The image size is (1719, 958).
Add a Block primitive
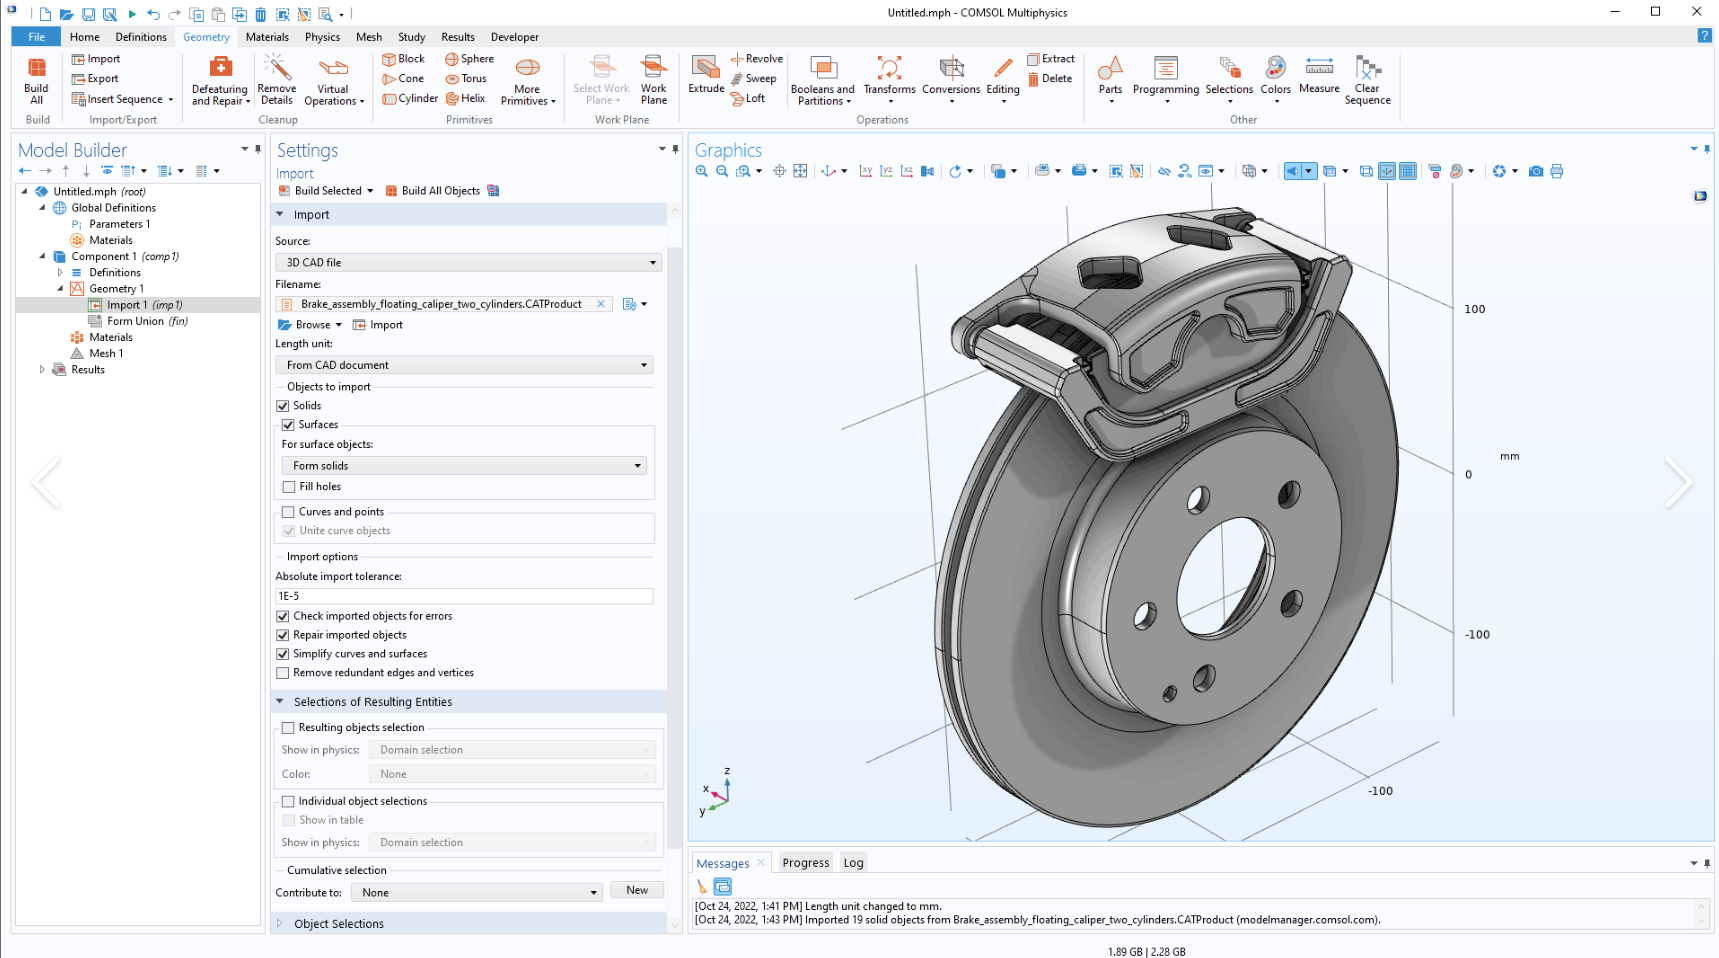pyautogui.click(x=404, y=59)
